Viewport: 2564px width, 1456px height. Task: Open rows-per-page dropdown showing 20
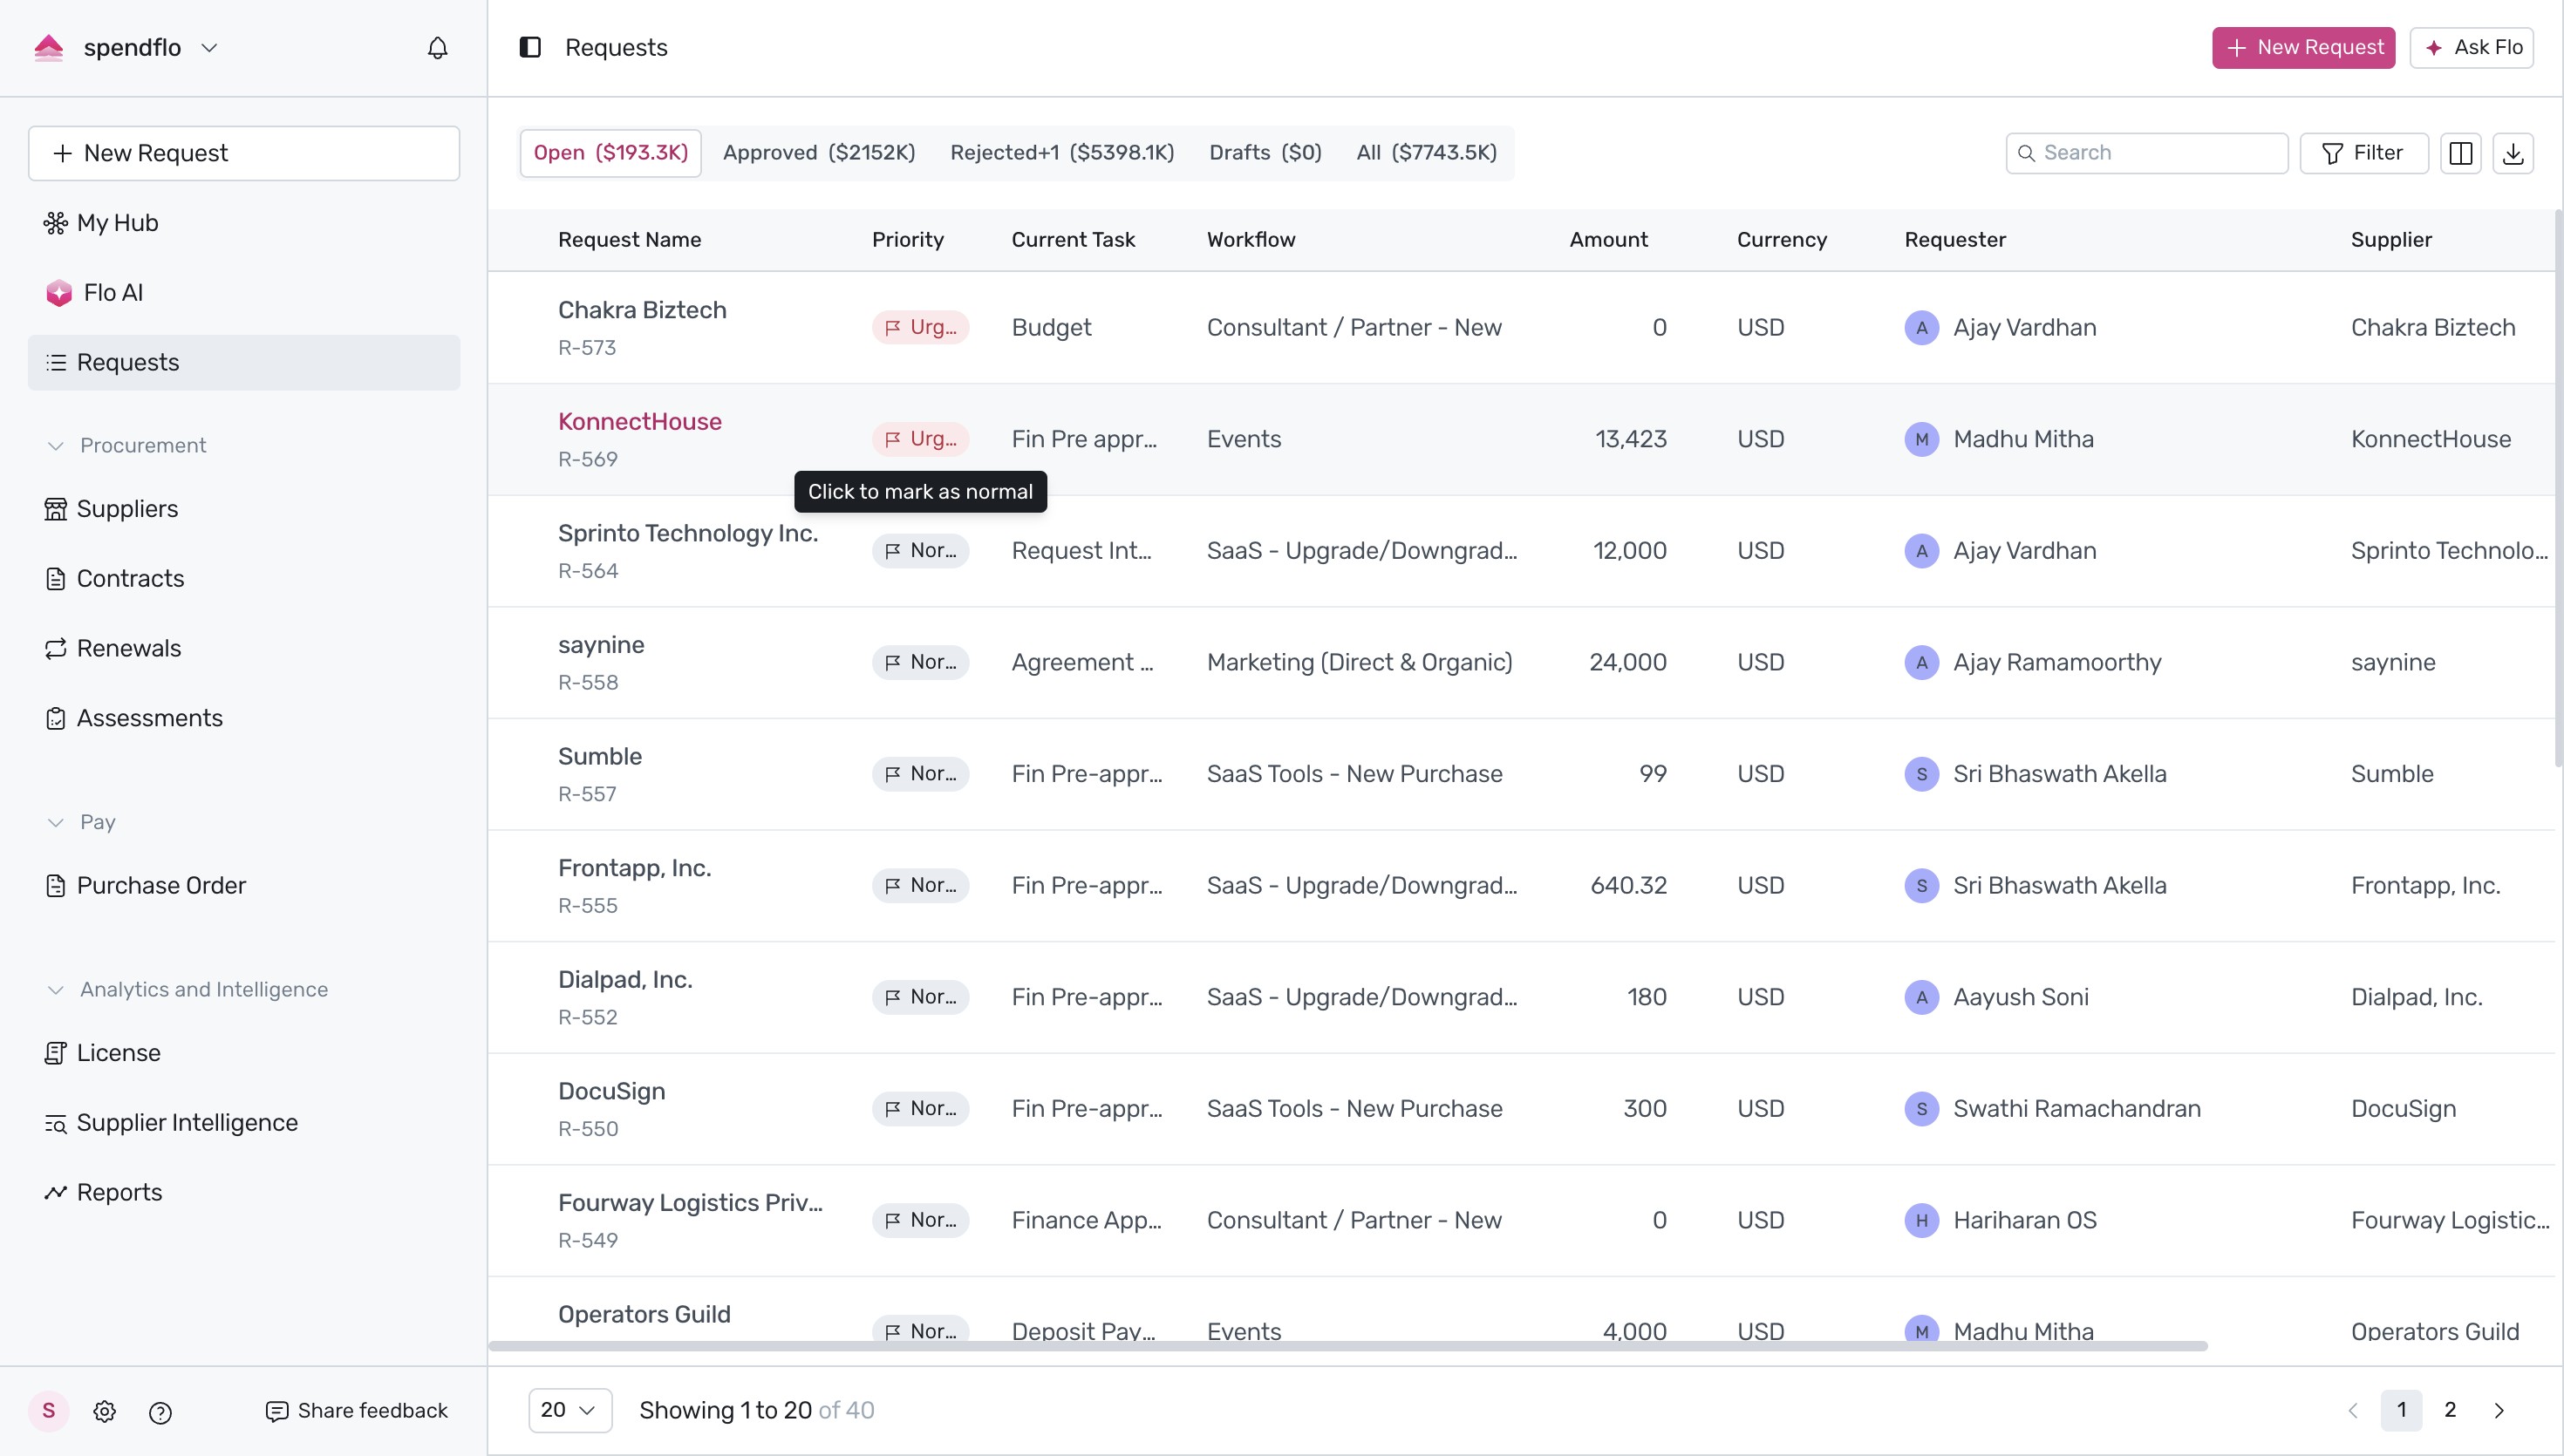tap(569, 1410)
